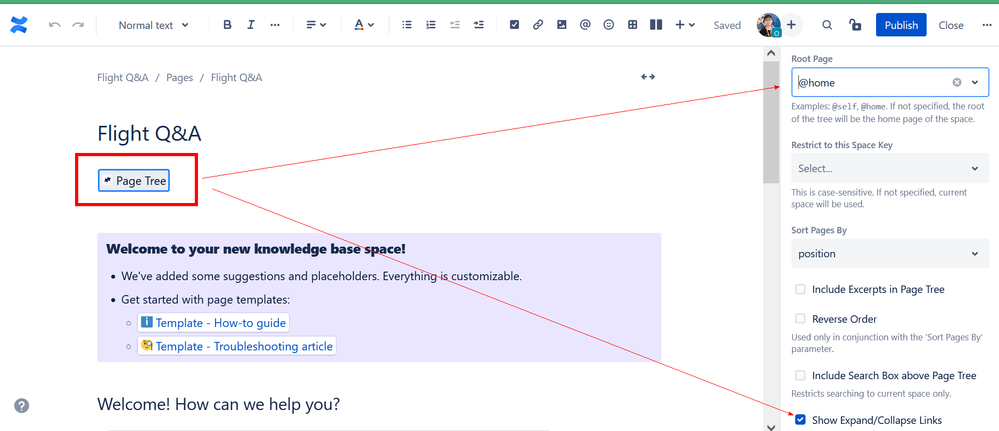
Task: Toggle italic formatting
Action: 251,25
